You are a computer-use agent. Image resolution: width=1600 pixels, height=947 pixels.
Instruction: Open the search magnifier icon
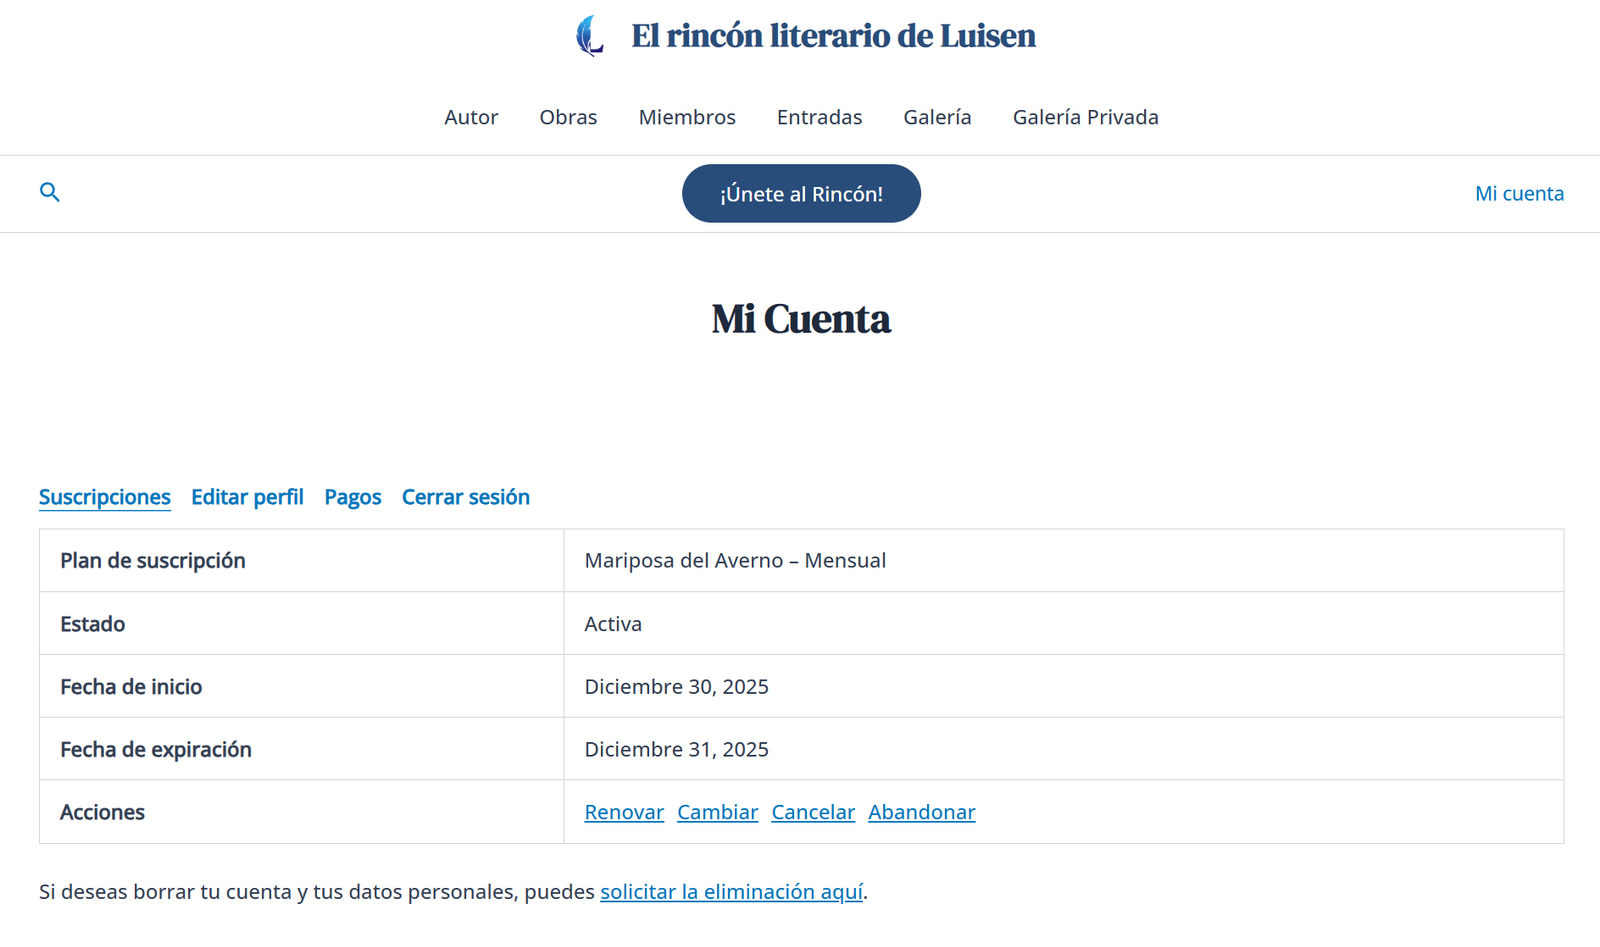49,192
